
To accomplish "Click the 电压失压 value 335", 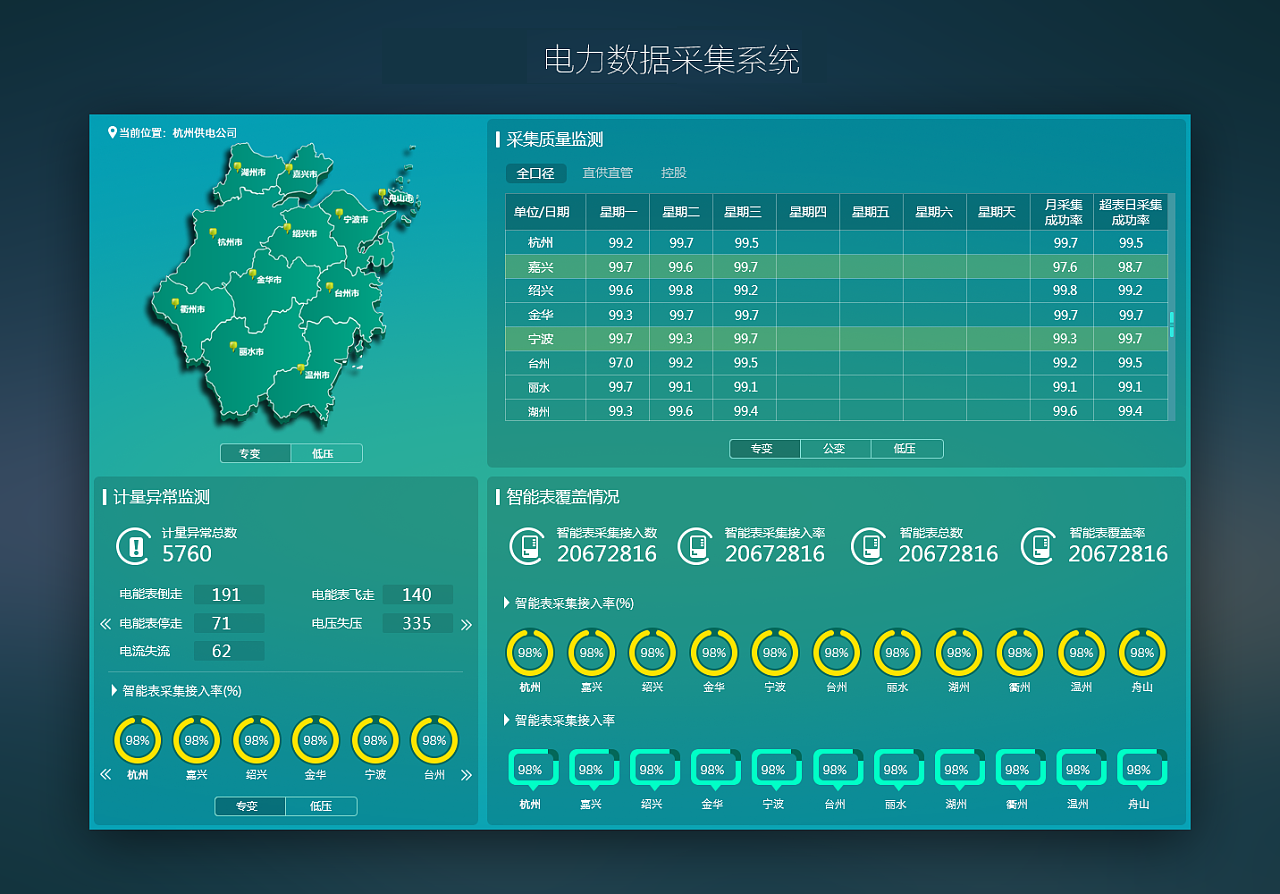I will (417, 624).
